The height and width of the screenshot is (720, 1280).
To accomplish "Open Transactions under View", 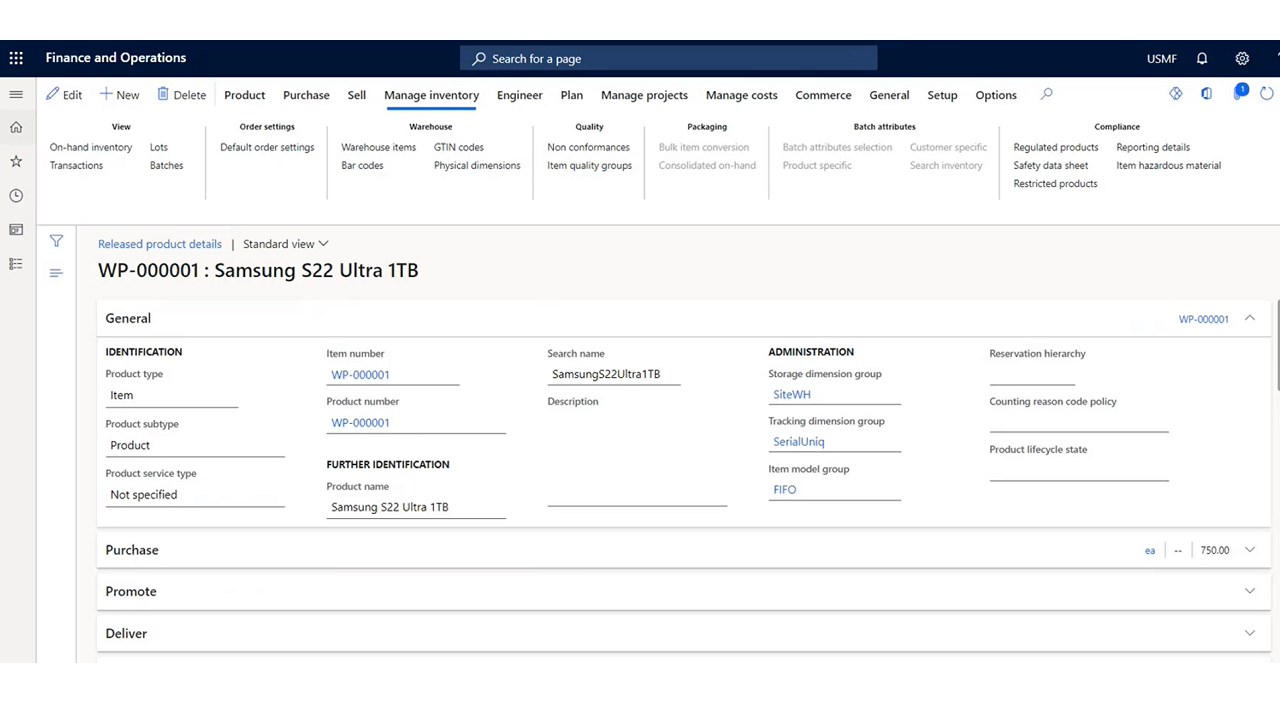I will click(76, 165).
